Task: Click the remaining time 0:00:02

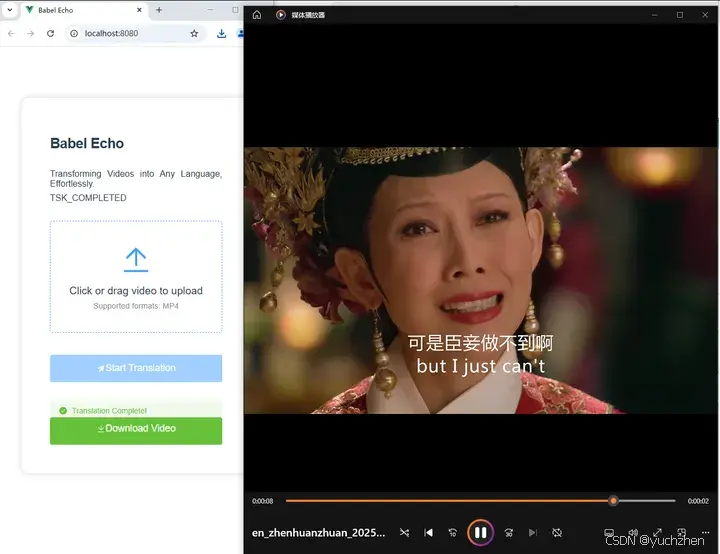Action: tap(698, 501)
